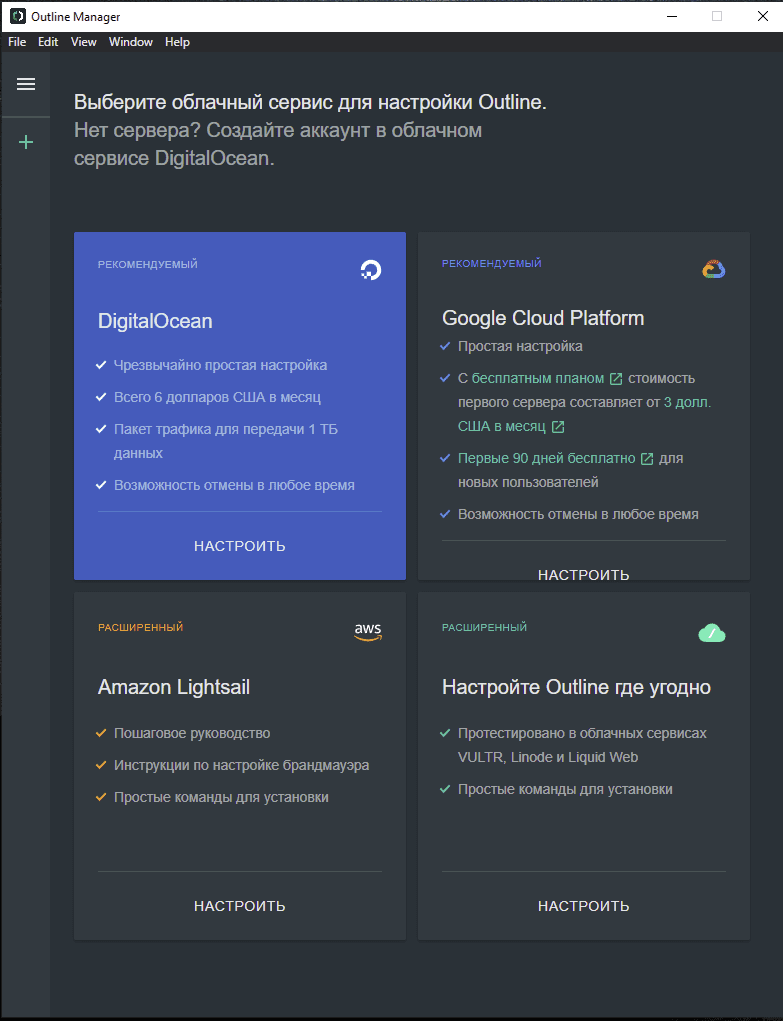Click 'Пошаговое руководство' text

(192, 733)
